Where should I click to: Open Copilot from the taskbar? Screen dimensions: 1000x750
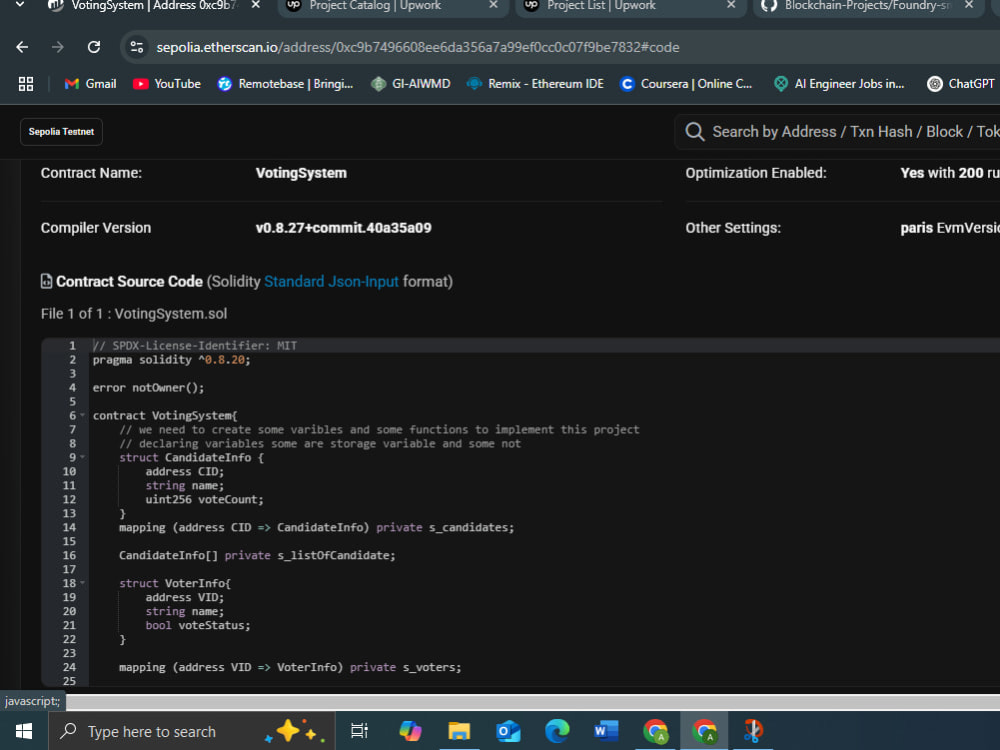point(410,731)
